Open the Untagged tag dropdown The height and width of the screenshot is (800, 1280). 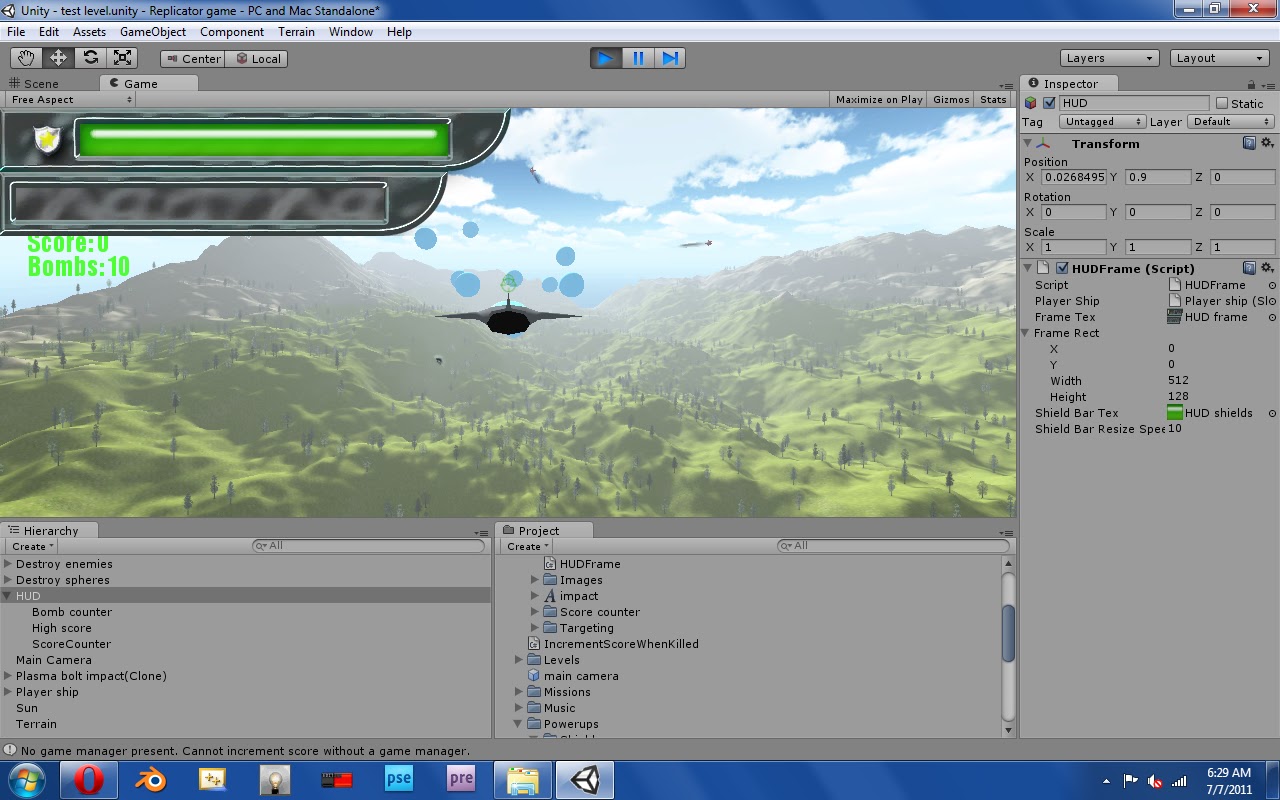coord(1103,121)
